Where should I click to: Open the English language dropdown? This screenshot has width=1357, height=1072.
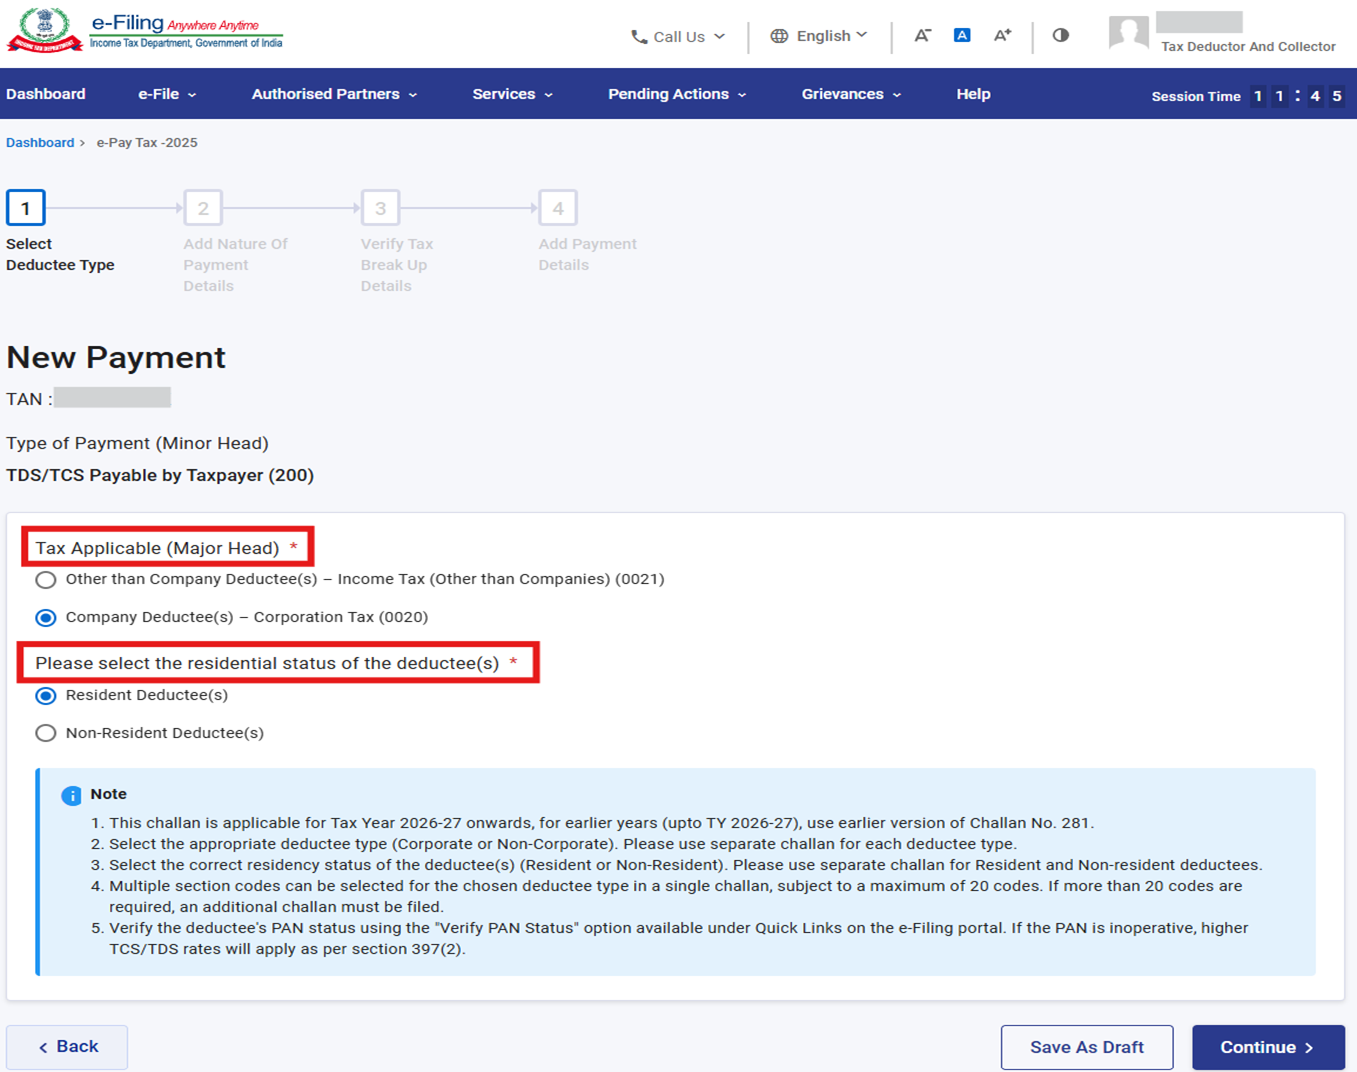[819, 36]
